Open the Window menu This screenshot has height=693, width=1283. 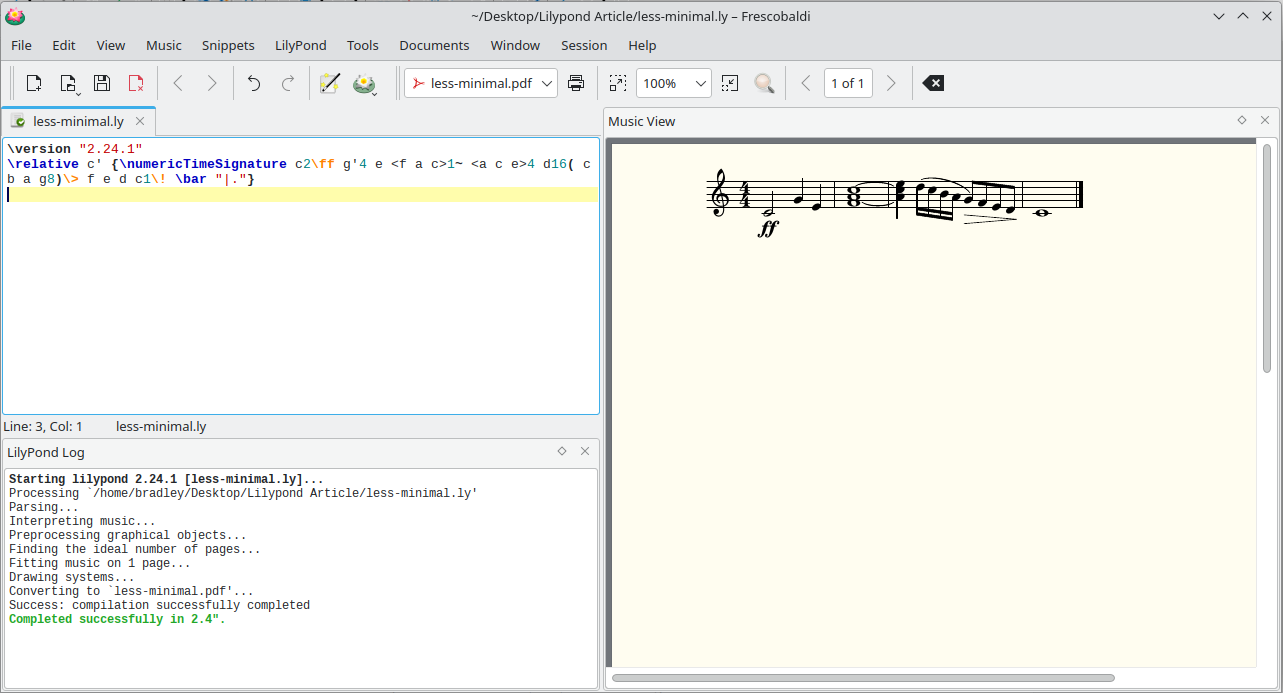tap(515, 45)
